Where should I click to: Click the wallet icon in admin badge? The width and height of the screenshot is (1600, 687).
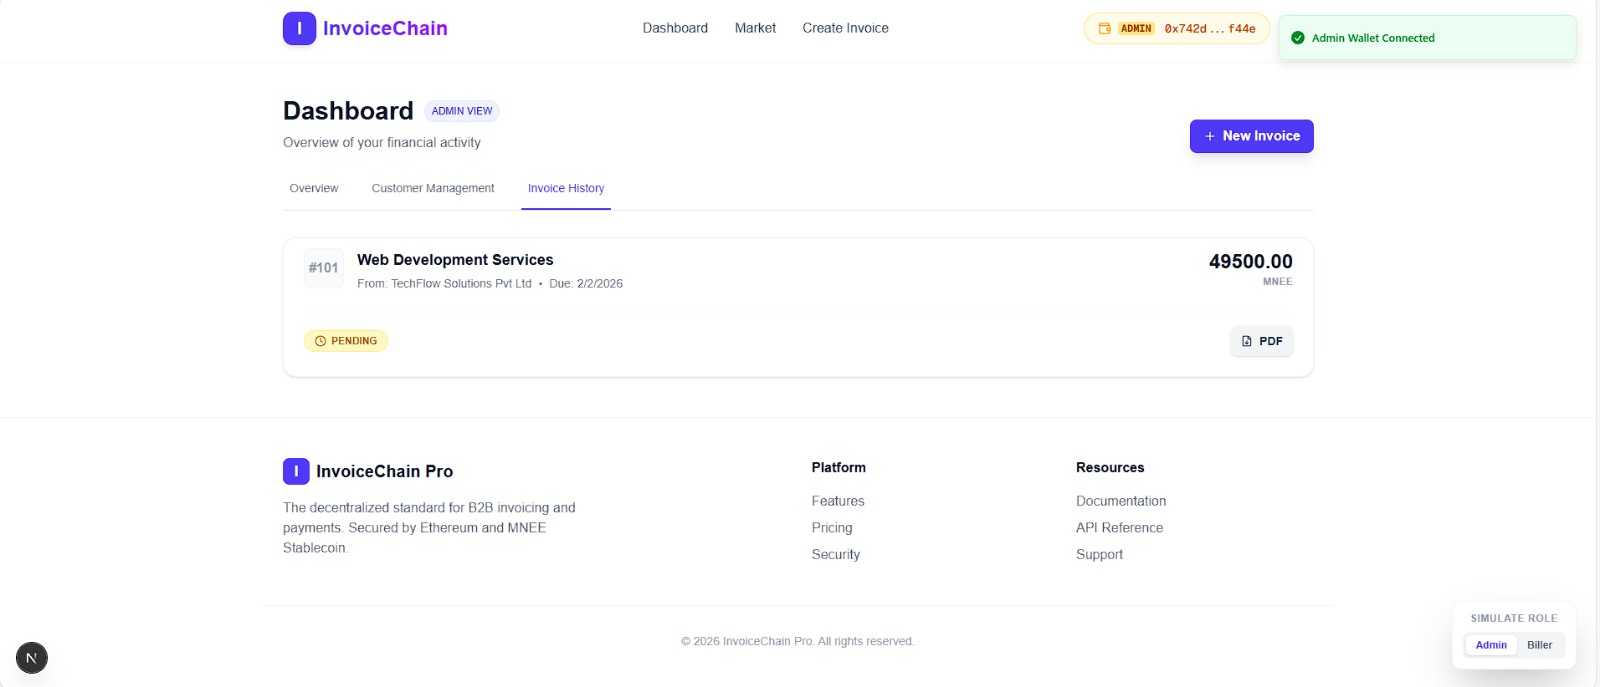click(1105, 29)
